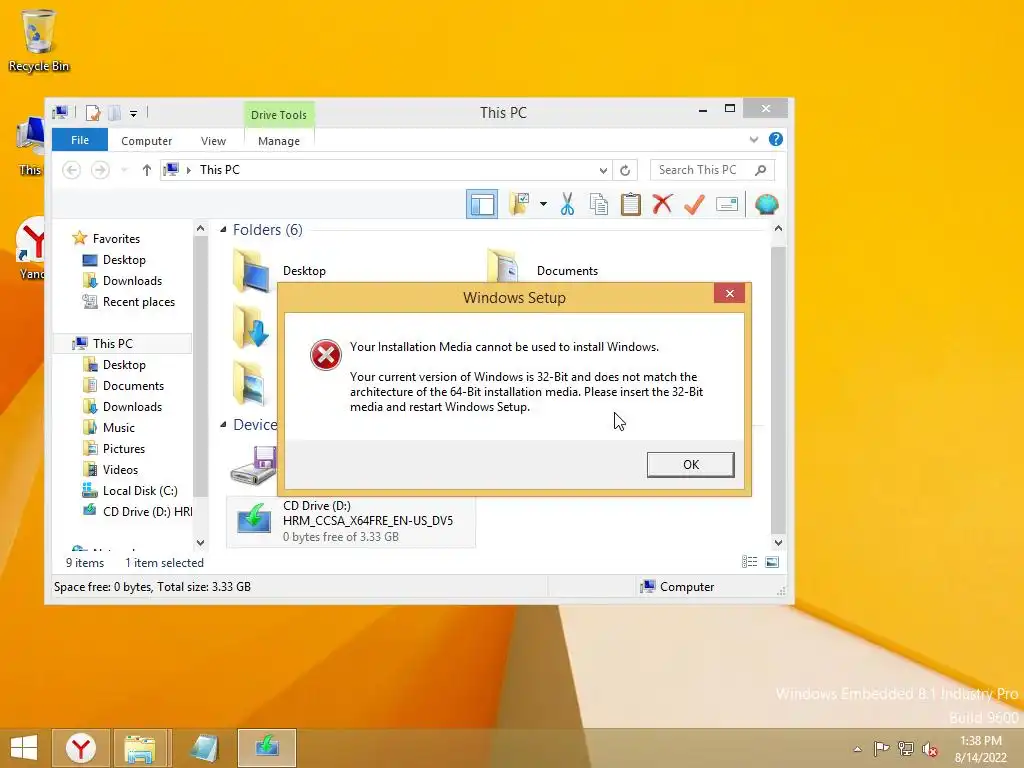
Task: Switch to details view icon
Action: [749, 562]
